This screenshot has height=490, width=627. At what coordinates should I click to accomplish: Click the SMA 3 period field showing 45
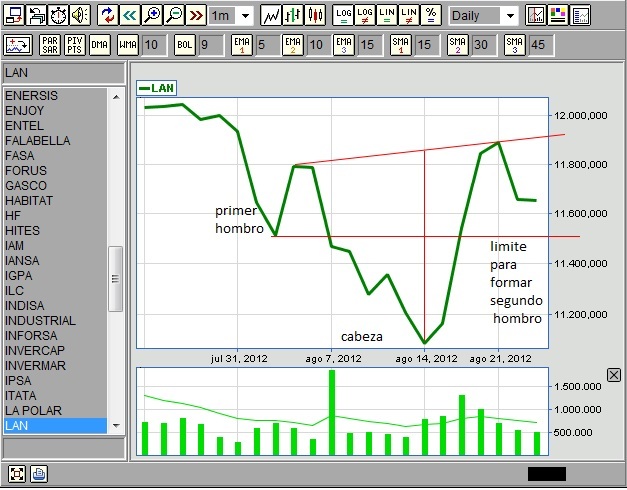(541, 45)
